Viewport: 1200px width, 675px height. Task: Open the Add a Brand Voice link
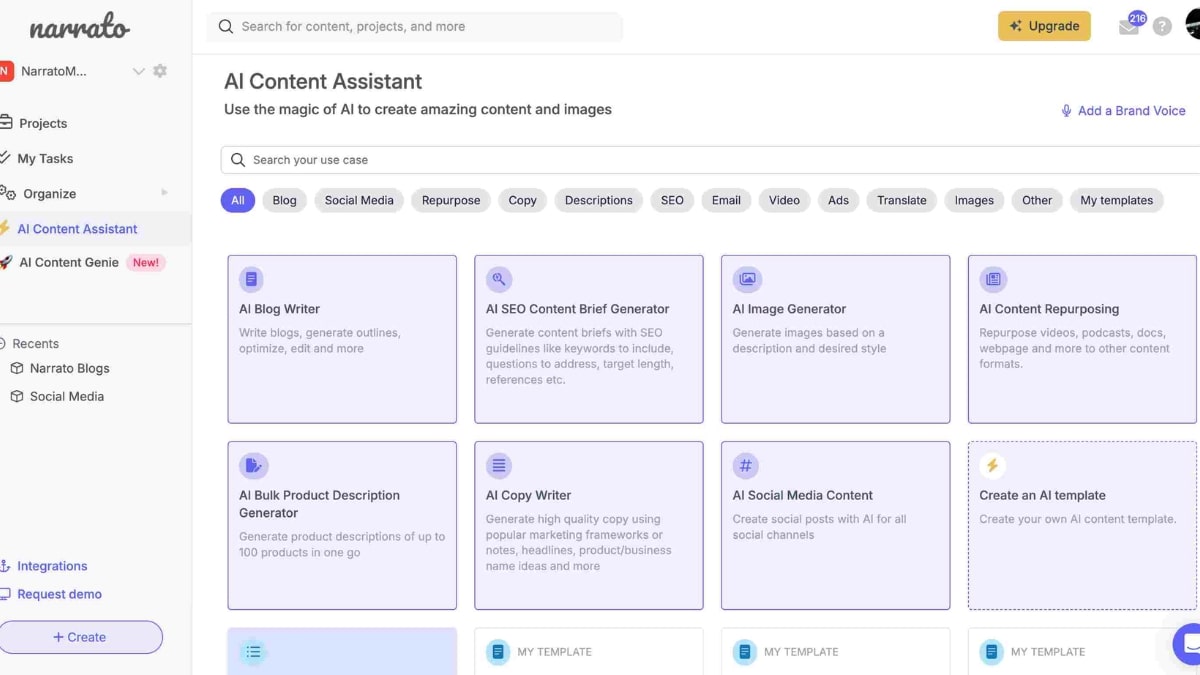(1123, 111)
